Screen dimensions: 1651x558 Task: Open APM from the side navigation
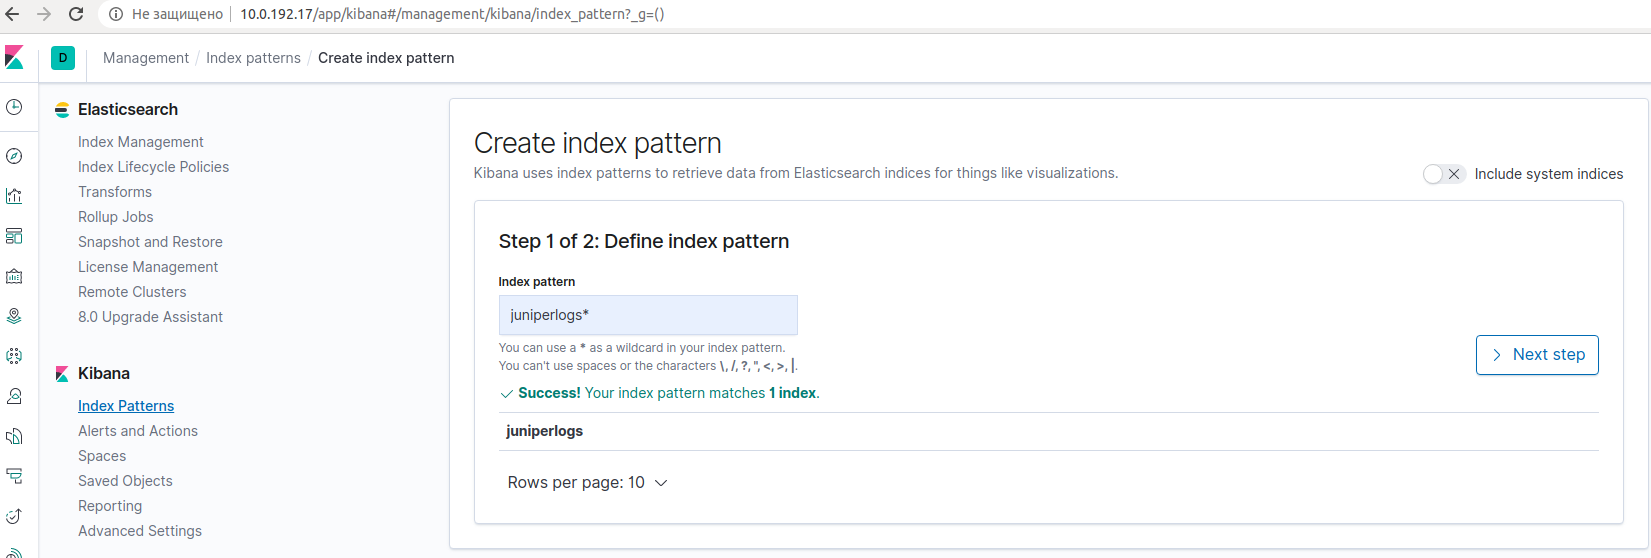(14, 476)
